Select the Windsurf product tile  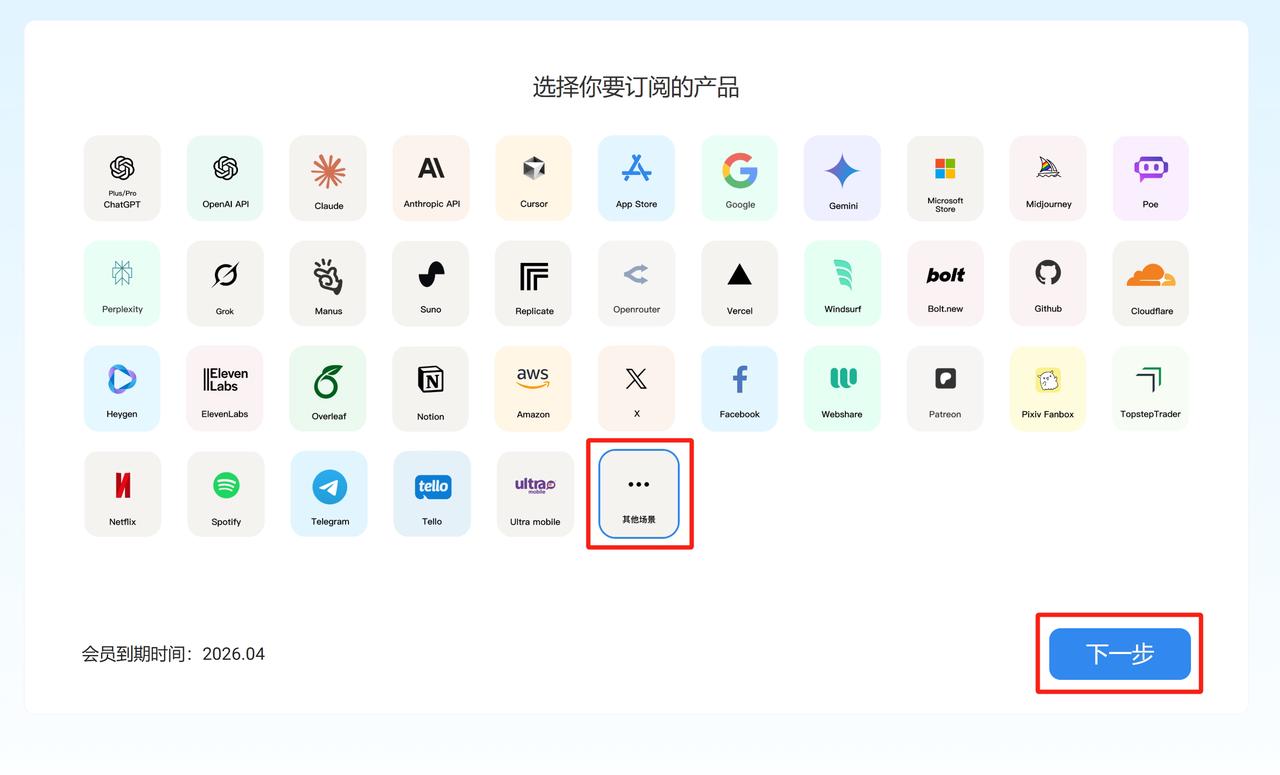tap(842, 283)
